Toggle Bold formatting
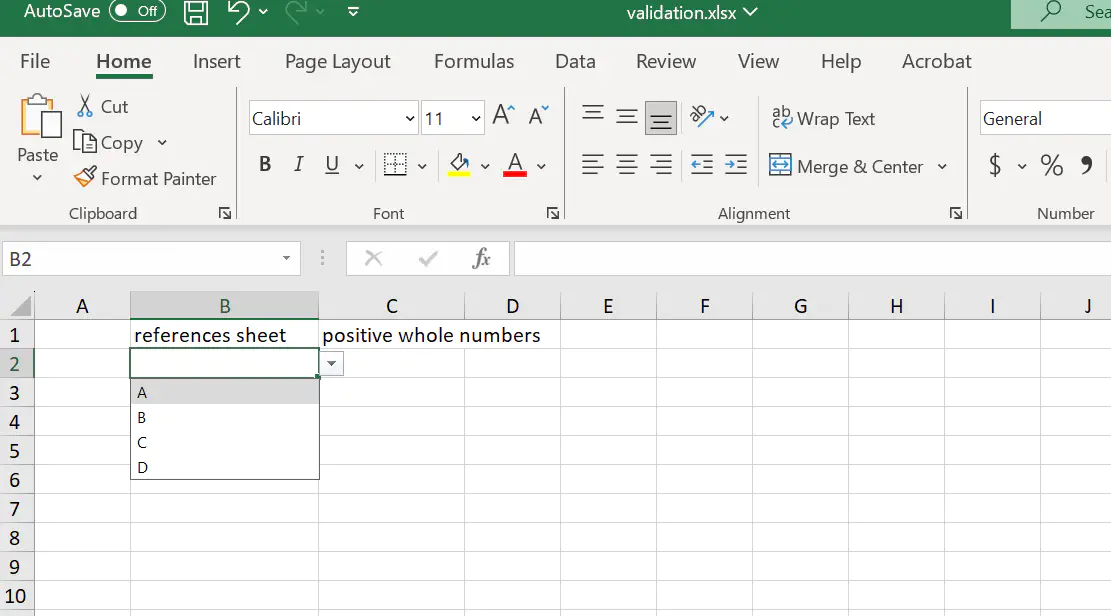 265,165
